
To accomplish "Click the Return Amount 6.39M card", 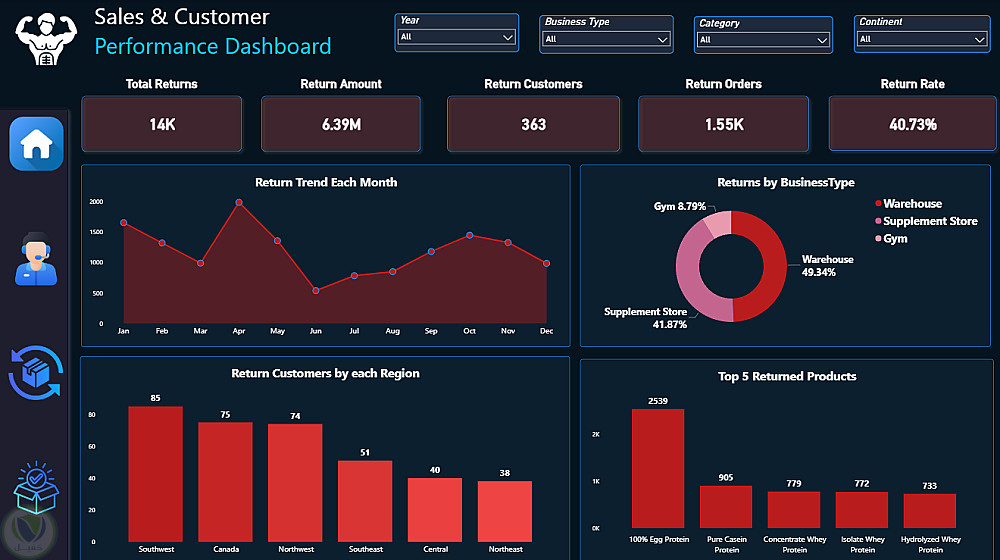I will [341, 124].
